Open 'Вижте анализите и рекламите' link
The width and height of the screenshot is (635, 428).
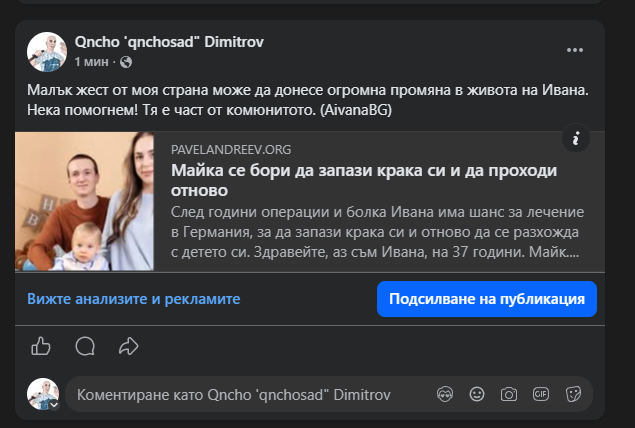[134, 299]
